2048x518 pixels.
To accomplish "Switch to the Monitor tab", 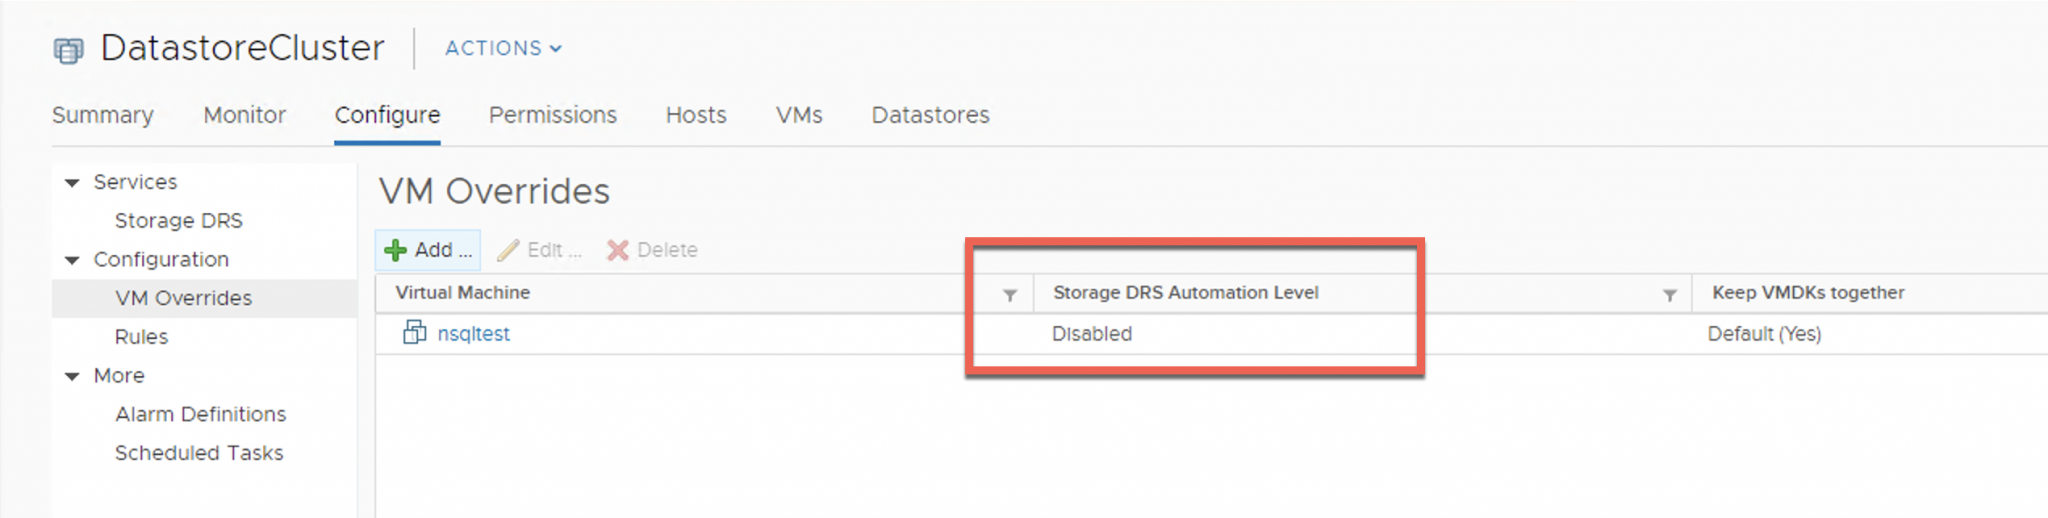I will 245,115.
